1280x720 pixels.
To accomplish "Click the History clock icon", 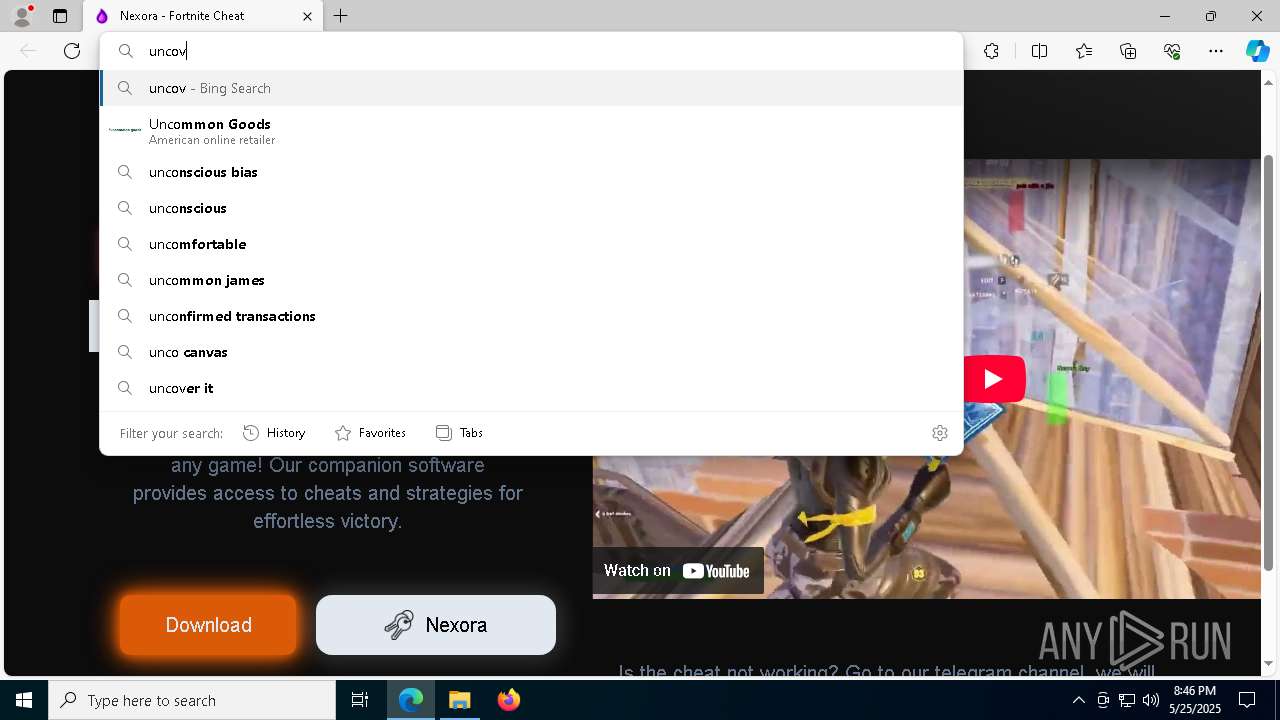I will click(251, 433).
